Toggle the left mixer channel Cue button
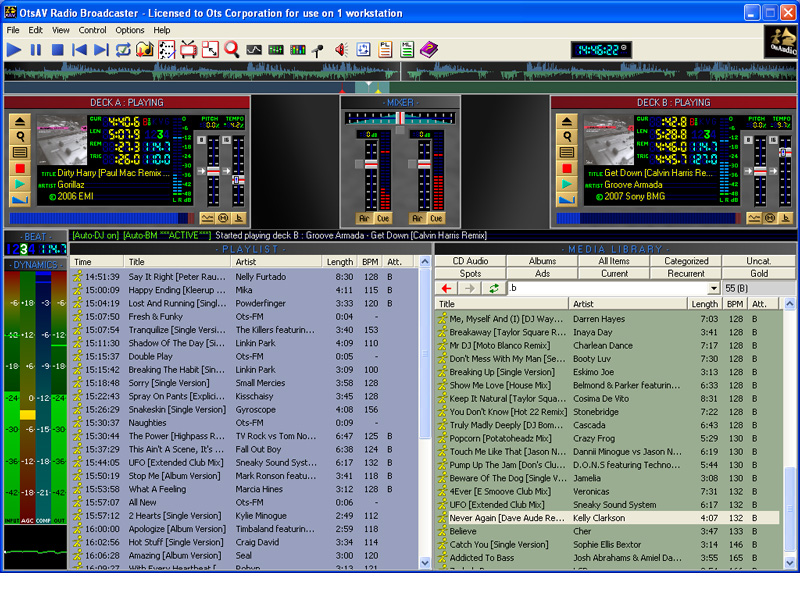 point(383,218)
